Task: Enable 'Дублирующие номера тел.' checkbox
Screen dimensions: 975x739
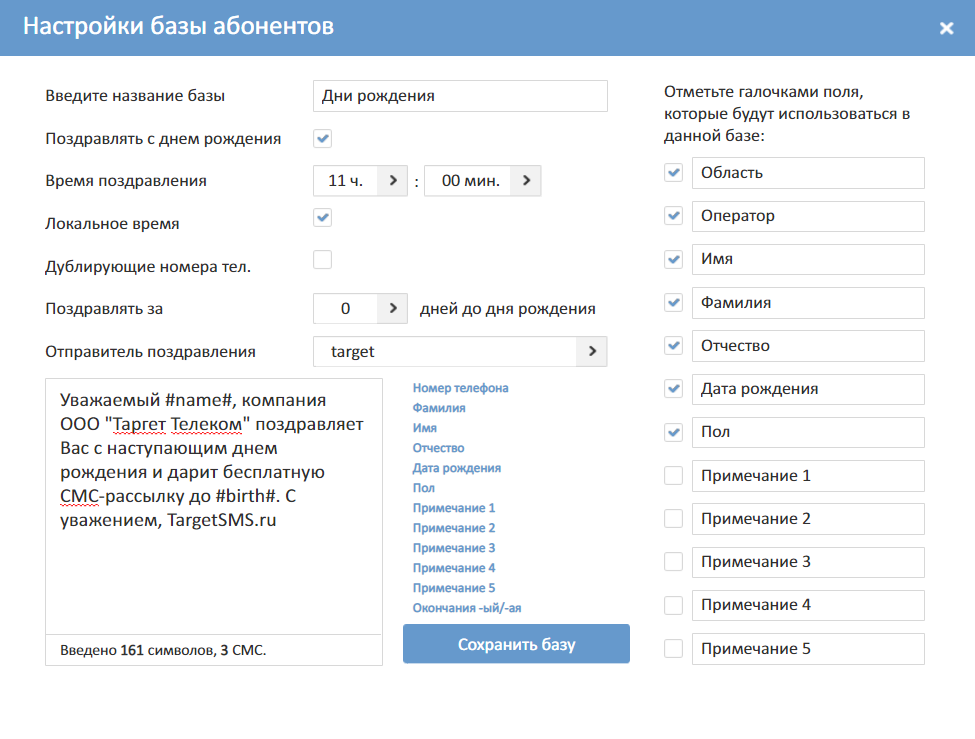Action: (323, 259)
